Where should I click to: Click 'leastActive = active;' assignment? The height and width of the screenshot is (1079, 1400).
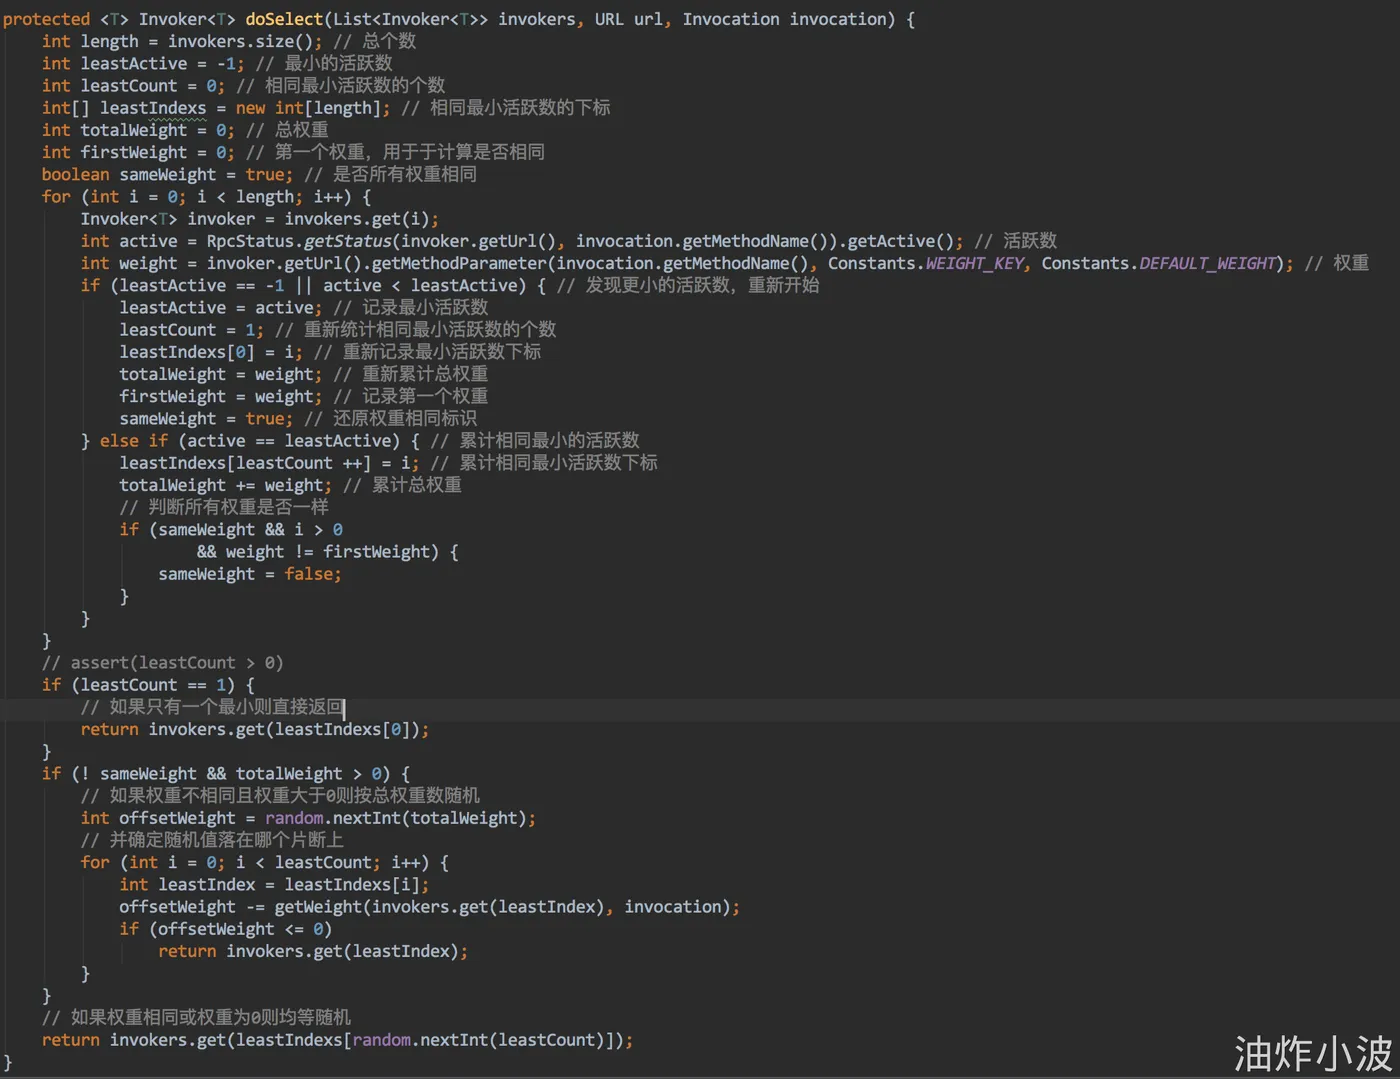coord(221,308)
